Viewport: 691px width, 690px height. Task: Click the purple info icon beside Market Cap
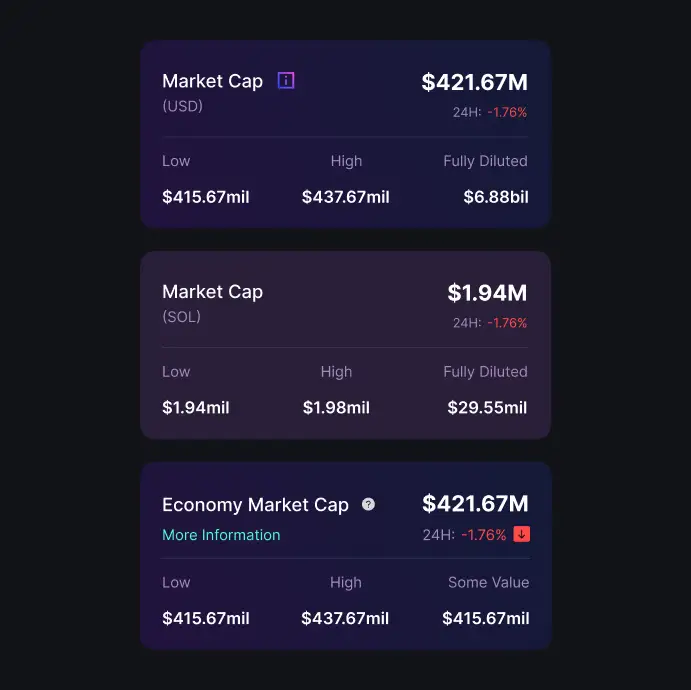pyautogui.click(x=286, y=81)
